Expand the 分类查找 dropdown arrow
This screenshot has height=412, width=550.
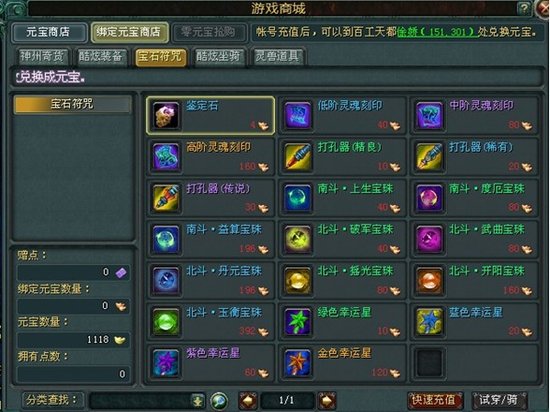(197, 400)
